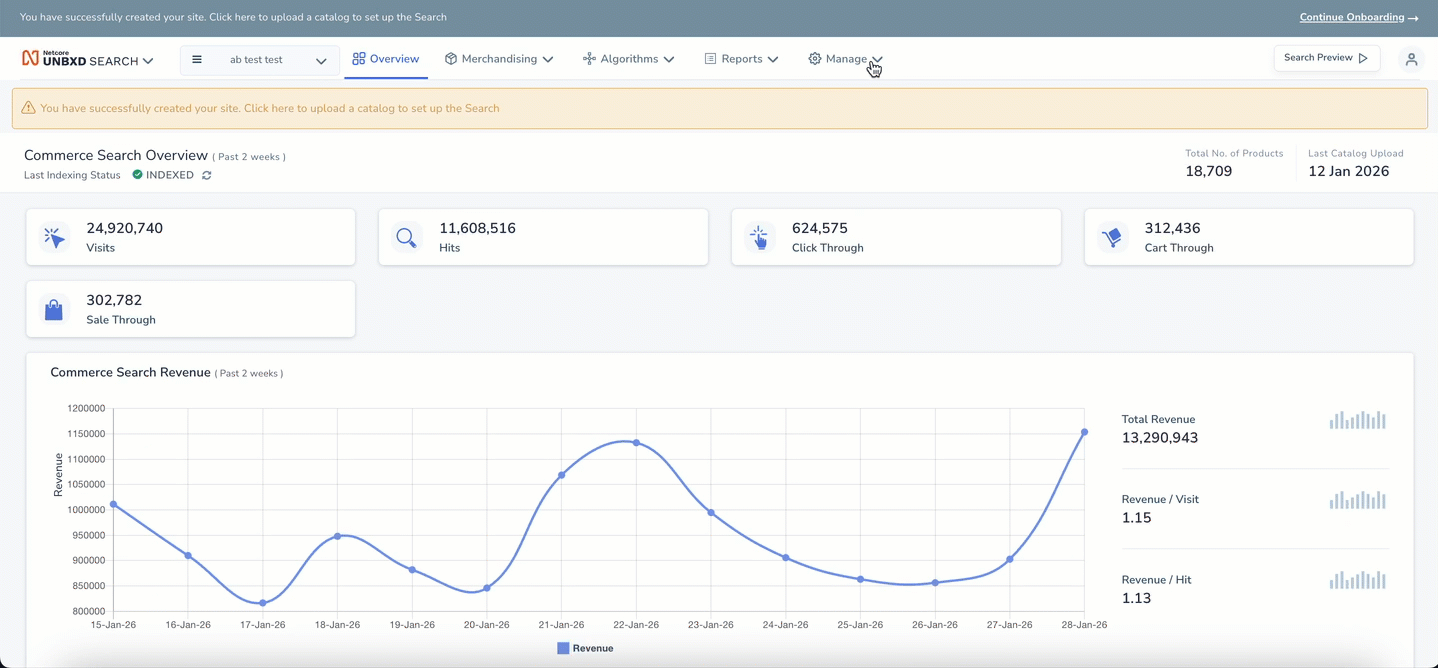
Task: Open the user profile icon
Action: 1411,59
